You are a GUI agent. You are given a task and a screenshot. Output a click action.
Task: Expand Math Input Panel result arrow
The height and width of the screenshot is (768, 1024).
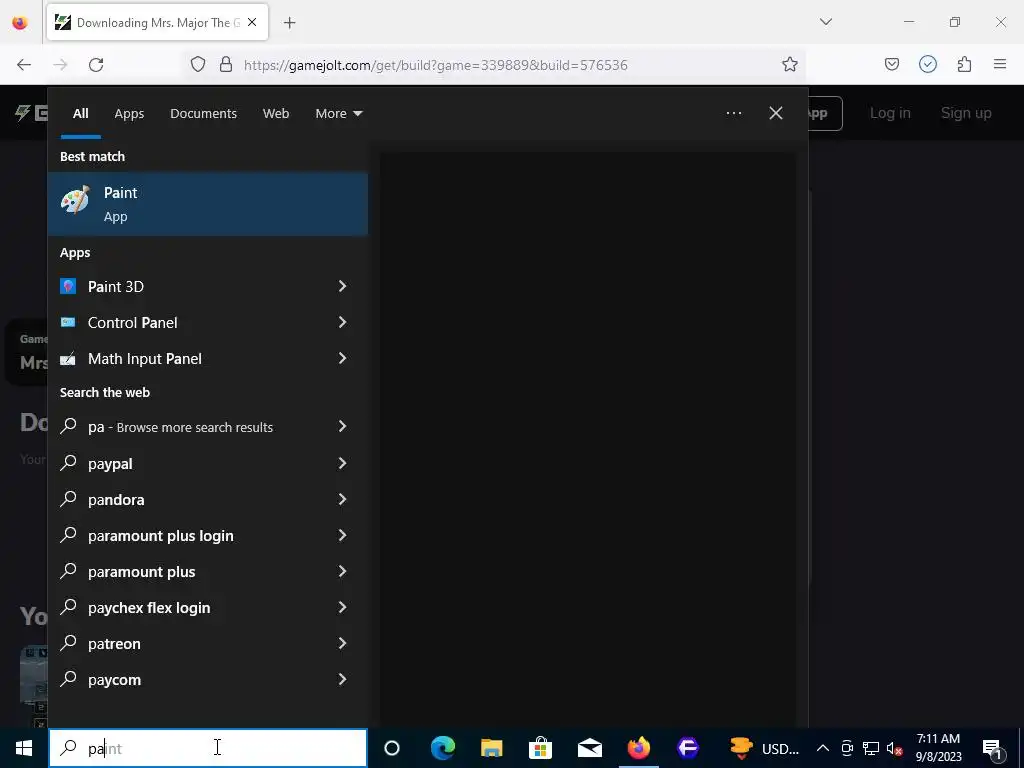[x=342, y=358]
